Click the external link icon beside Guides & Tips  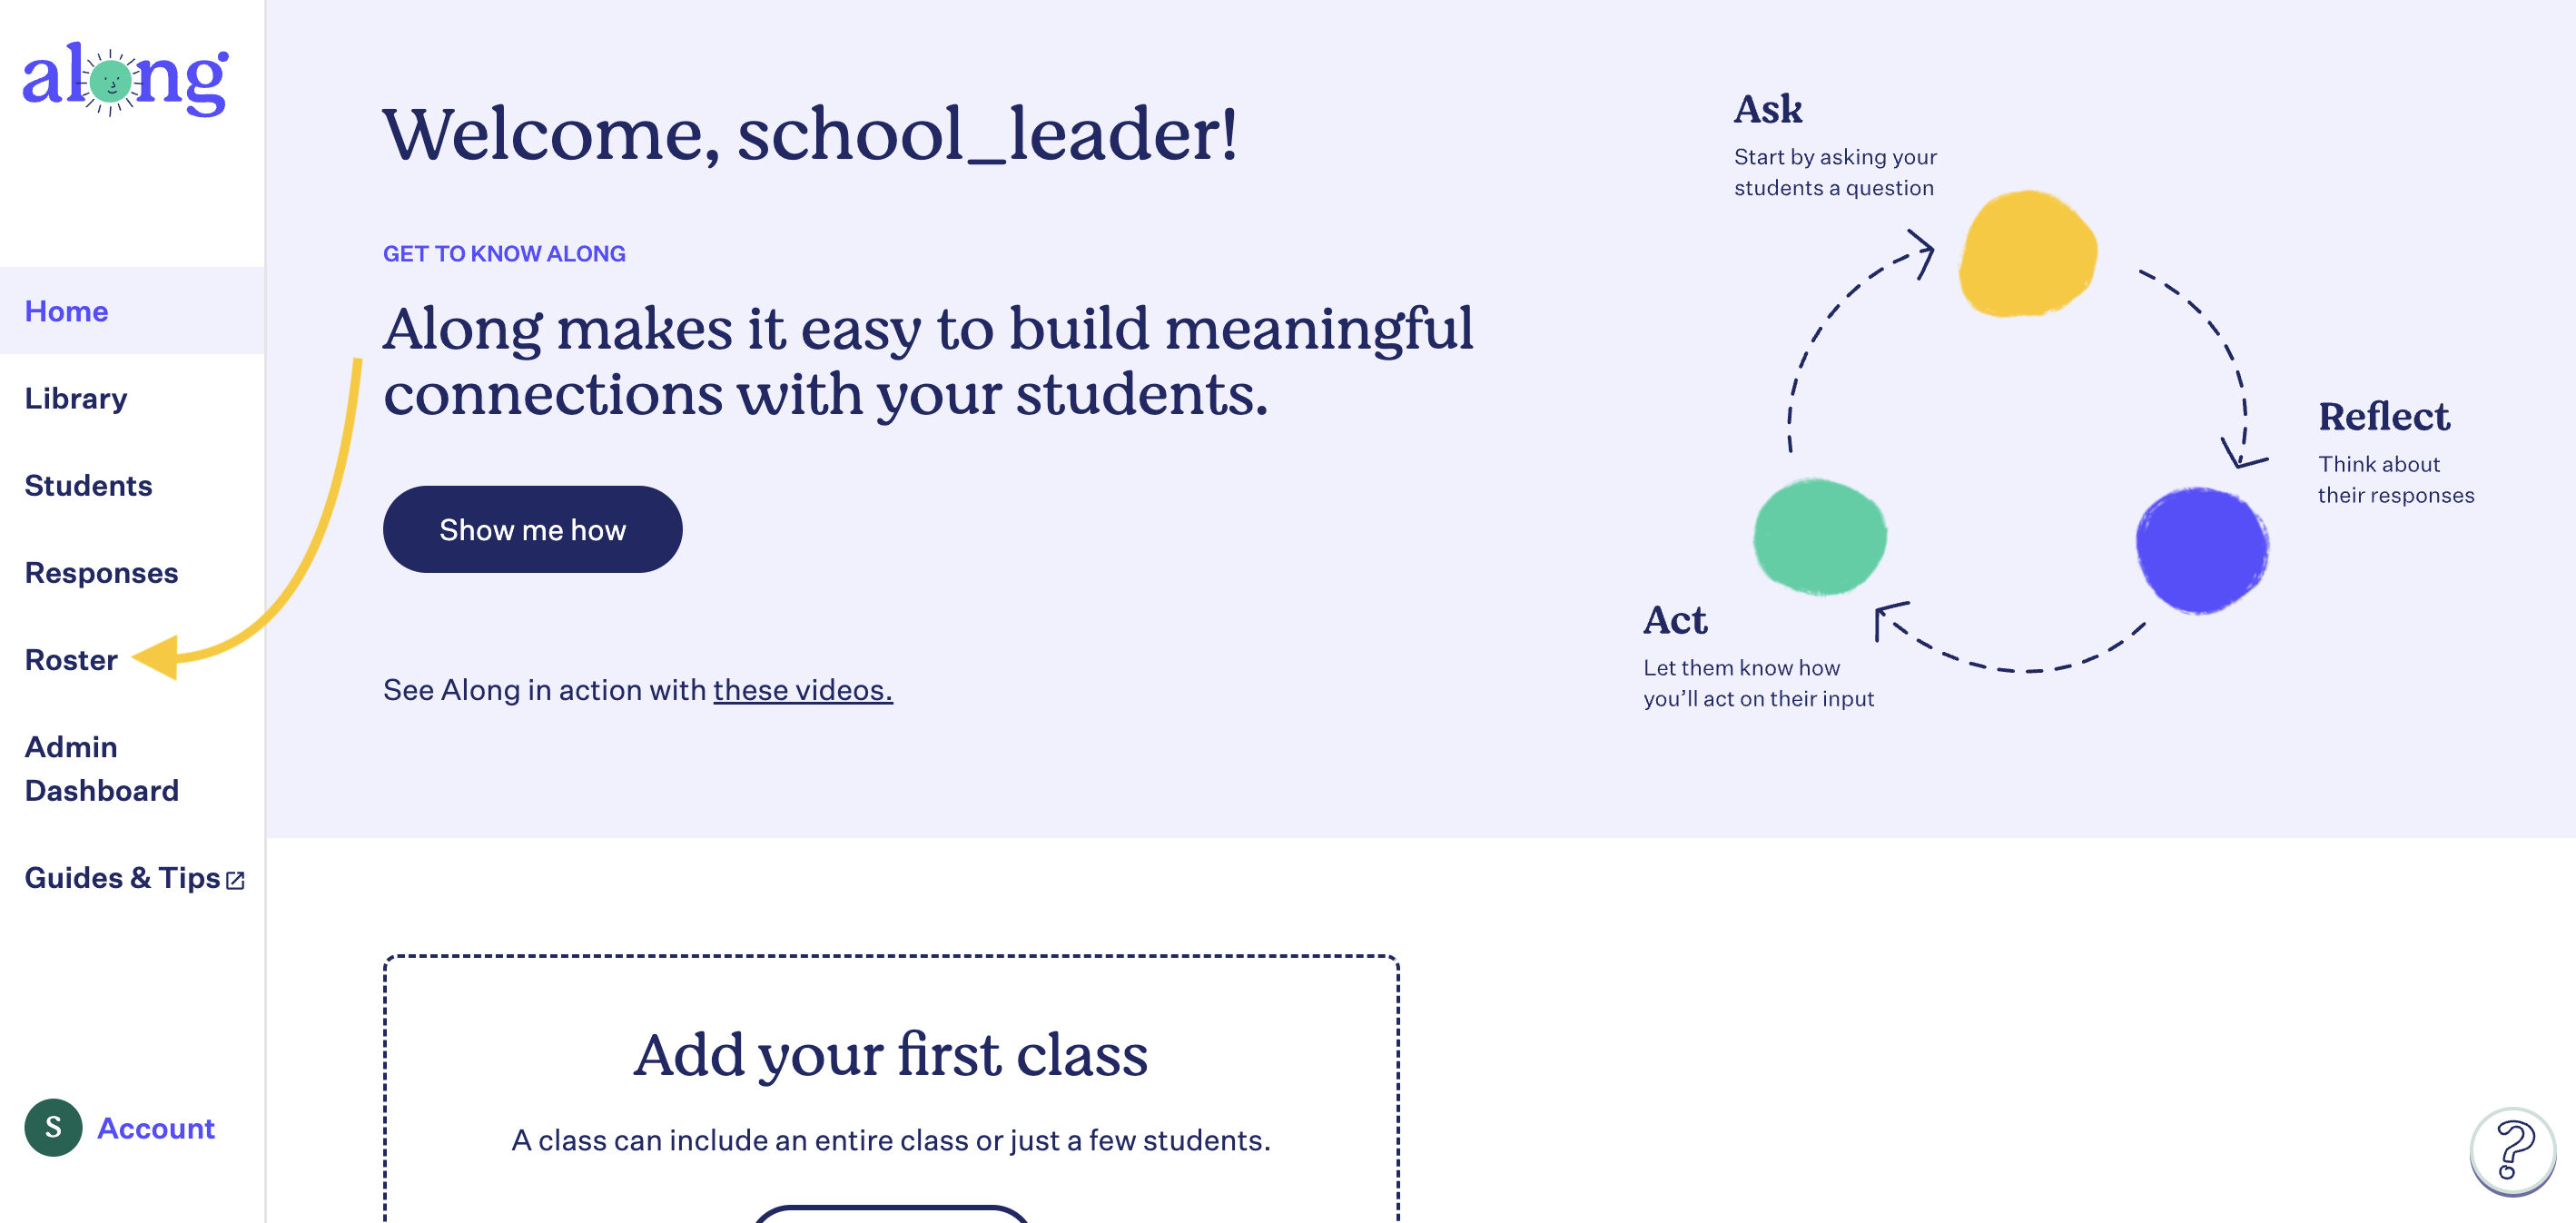236,880
